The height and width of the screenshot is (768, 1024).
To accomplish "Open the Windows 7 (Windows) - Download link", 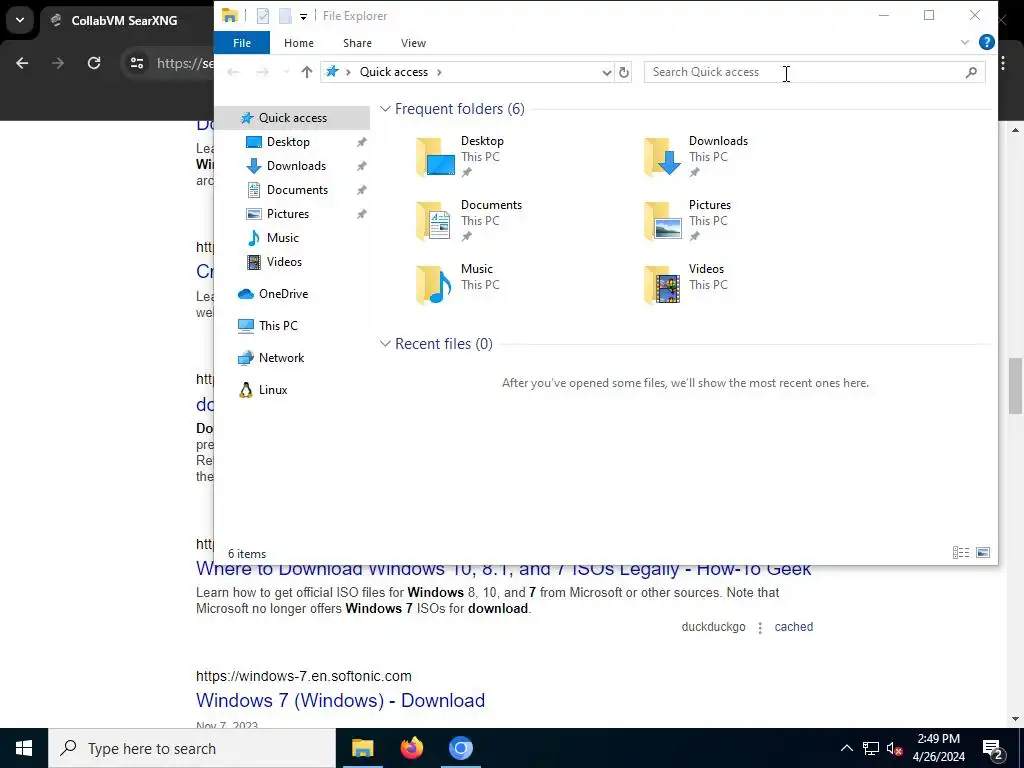I will [340, 700].
